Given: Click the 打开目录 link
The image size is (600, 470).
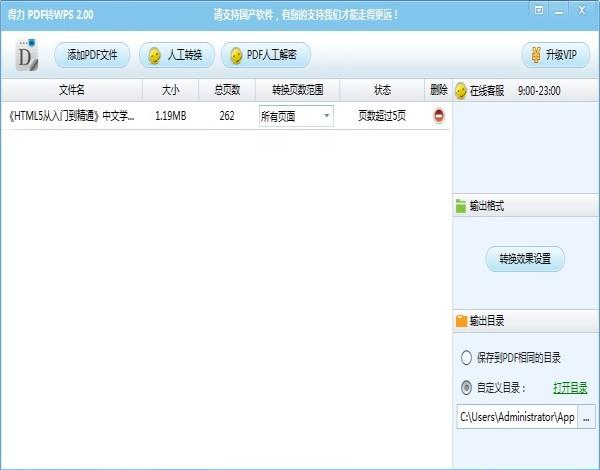Looking at the screenshot, I should [x=570, y=388].
